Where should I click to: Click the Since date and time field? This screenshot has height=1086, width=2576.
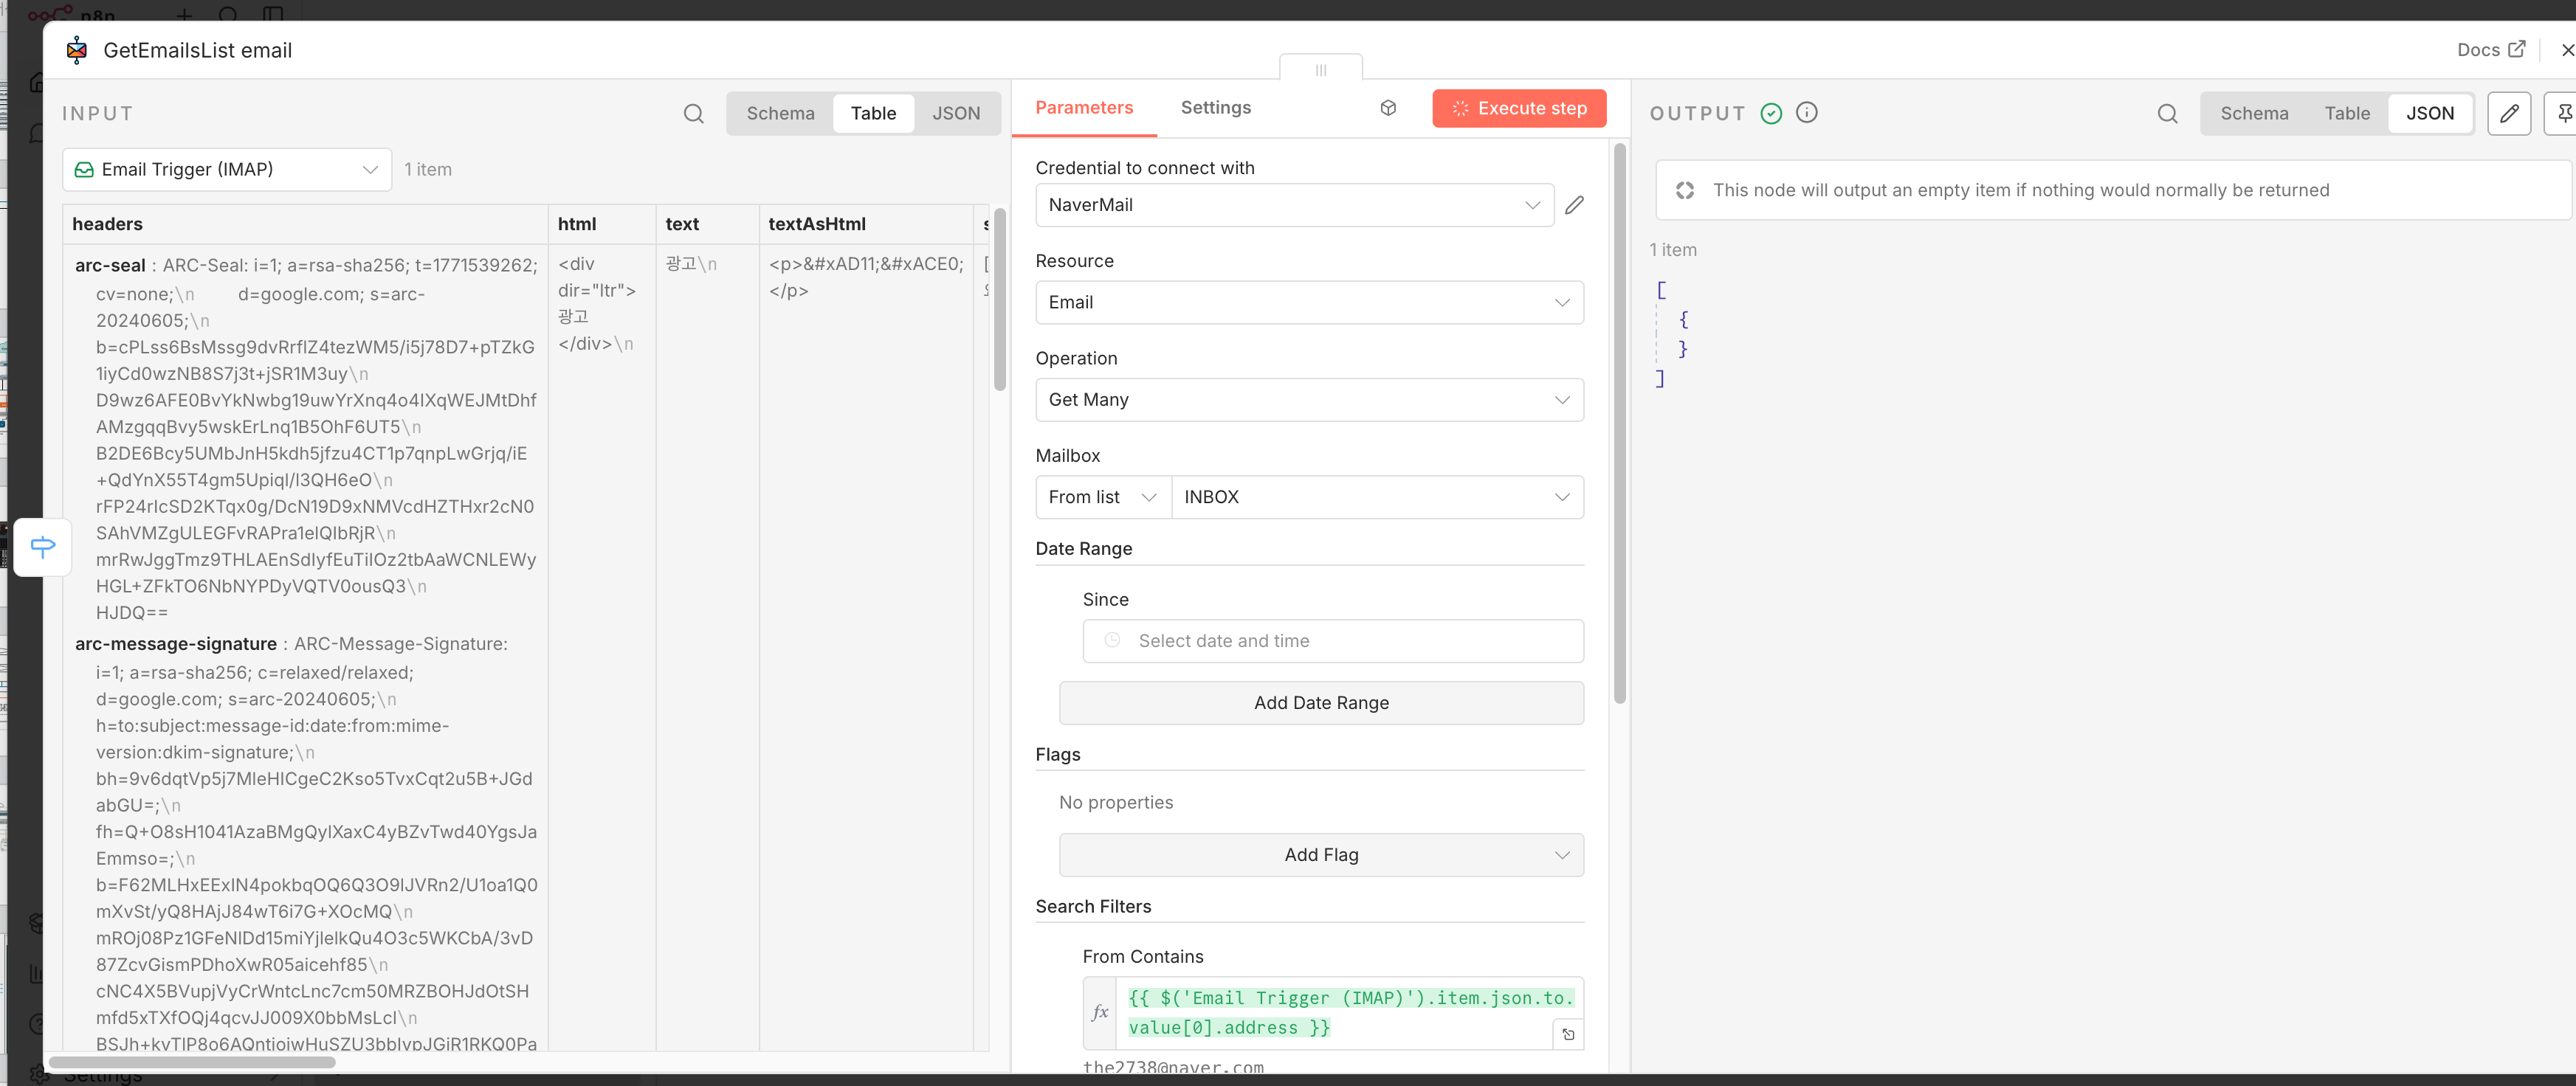coord(1332,641)
